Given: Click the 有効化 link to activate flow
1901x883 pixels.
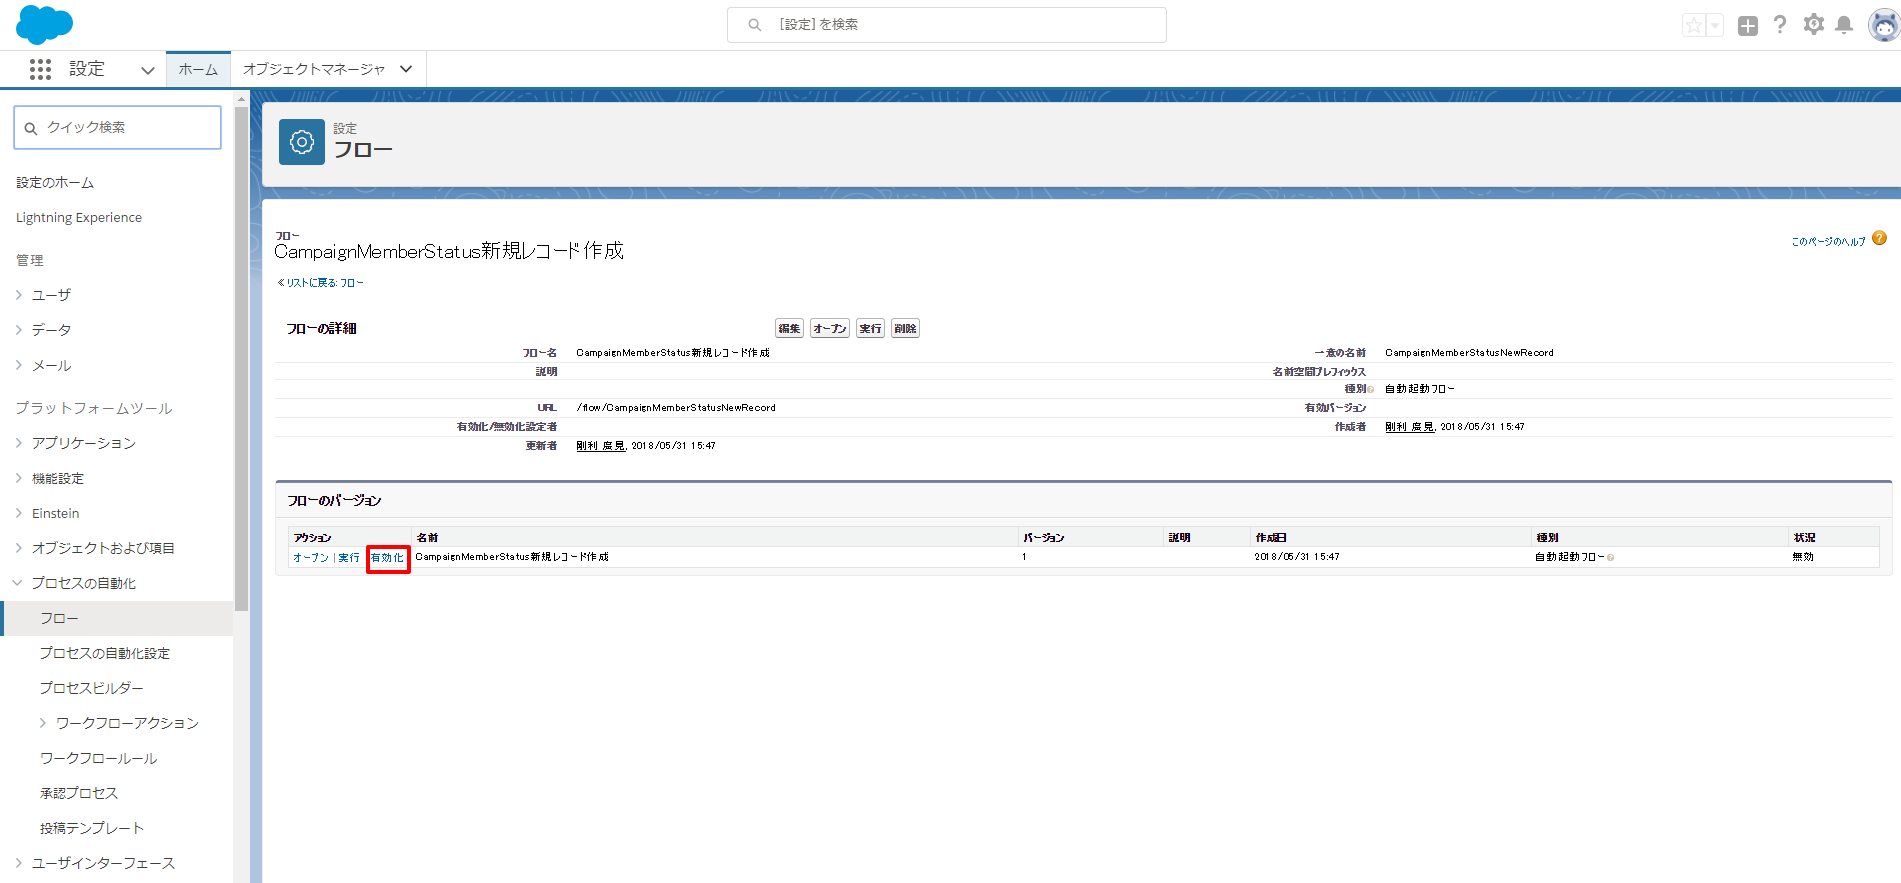Looking at the screenshot, I should point(387,558).
